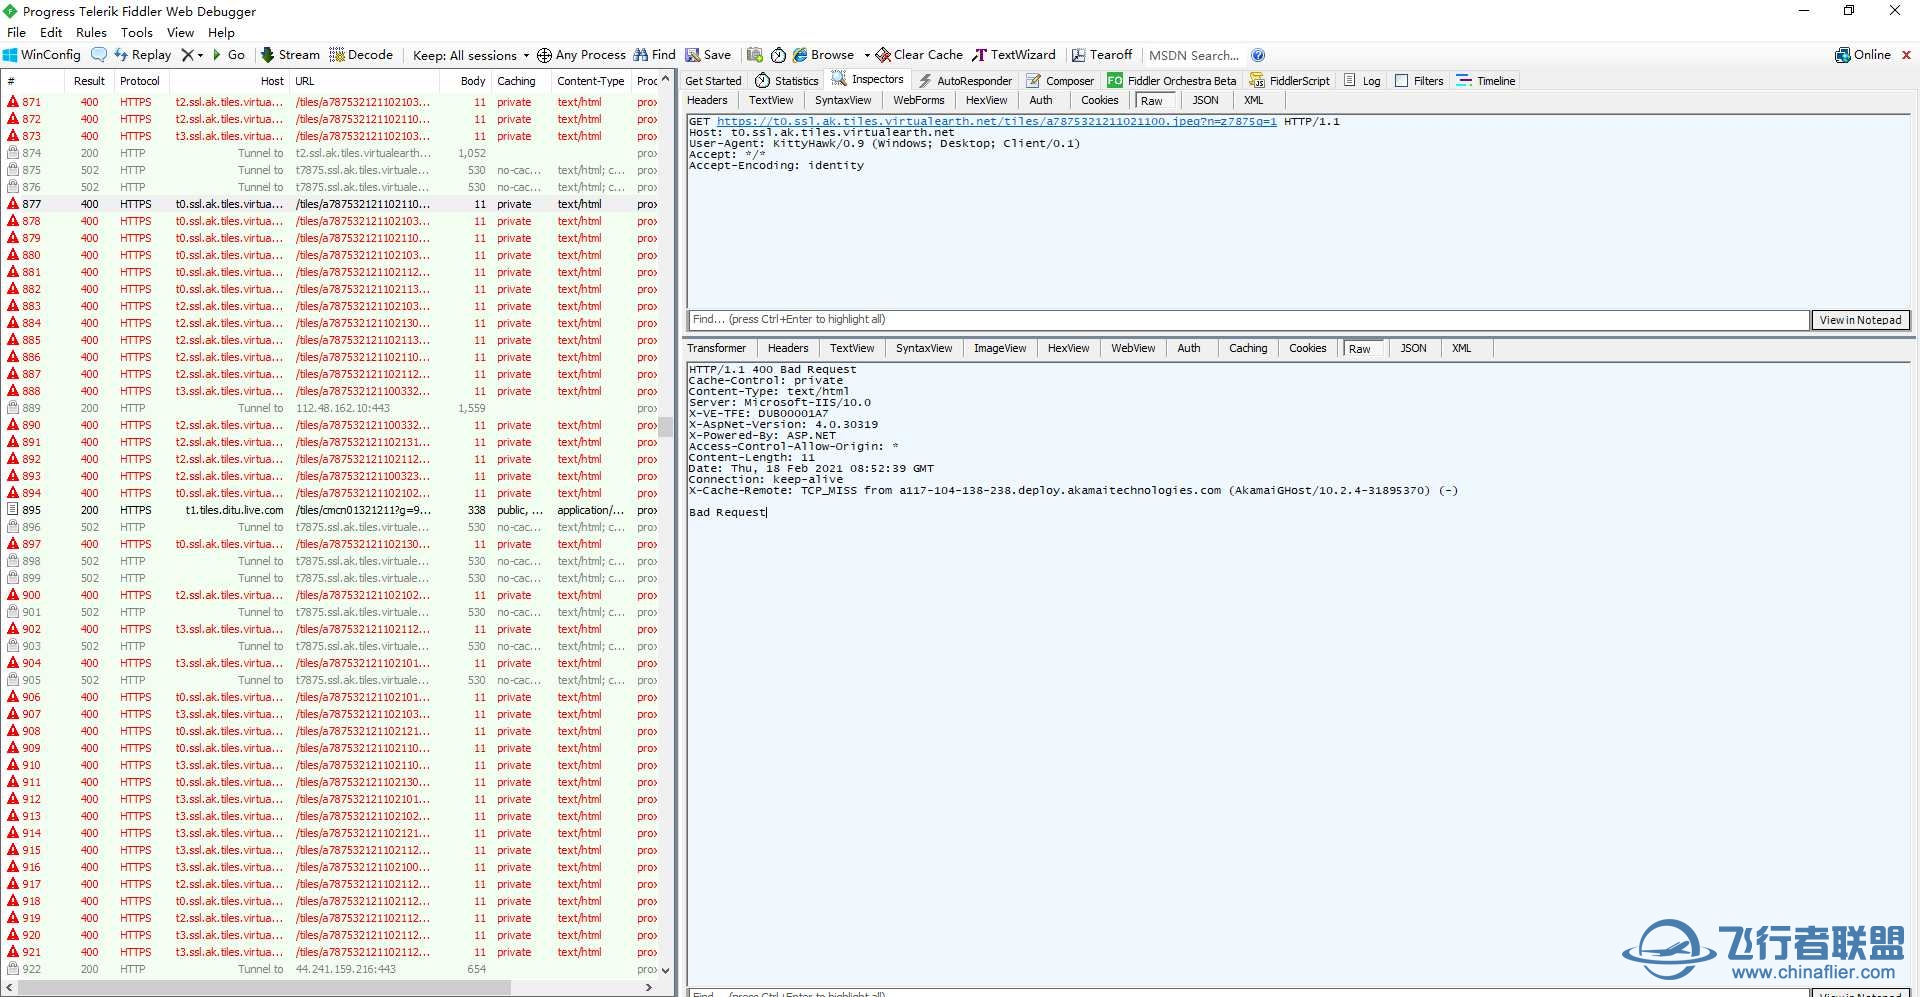Click the timer stopwatch toolbar icon
This screenshot has height=997, width=1920.
pos(778,55)
